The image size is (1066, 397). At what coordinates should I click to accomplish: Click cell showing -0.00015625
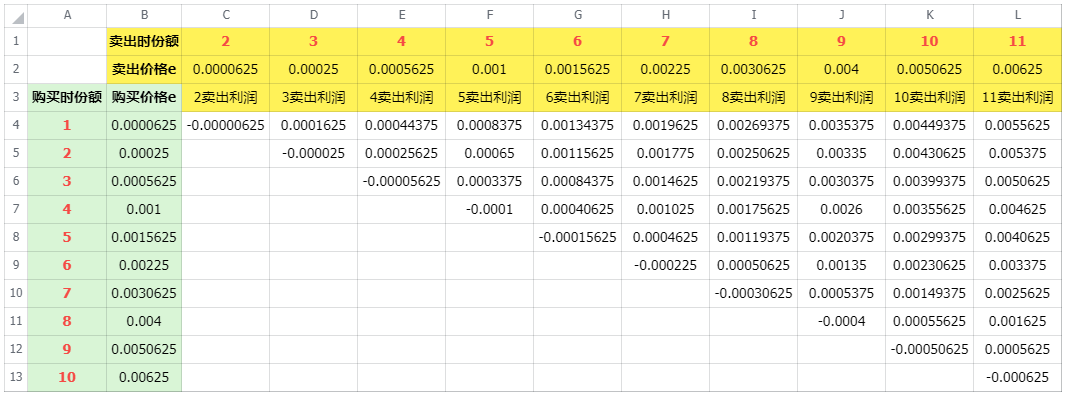[x=577, y=237]
